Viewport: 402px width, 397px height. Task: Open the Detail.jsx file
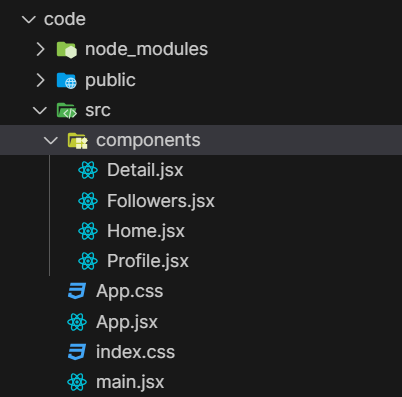(145, 170)
